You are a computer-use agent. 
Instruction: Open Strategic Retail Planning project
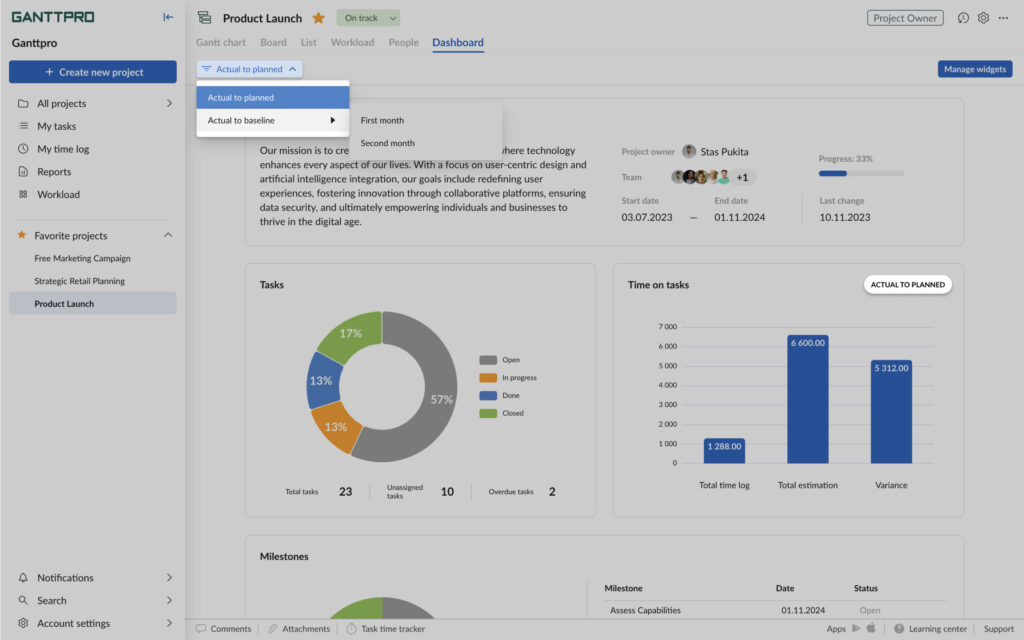79,281
